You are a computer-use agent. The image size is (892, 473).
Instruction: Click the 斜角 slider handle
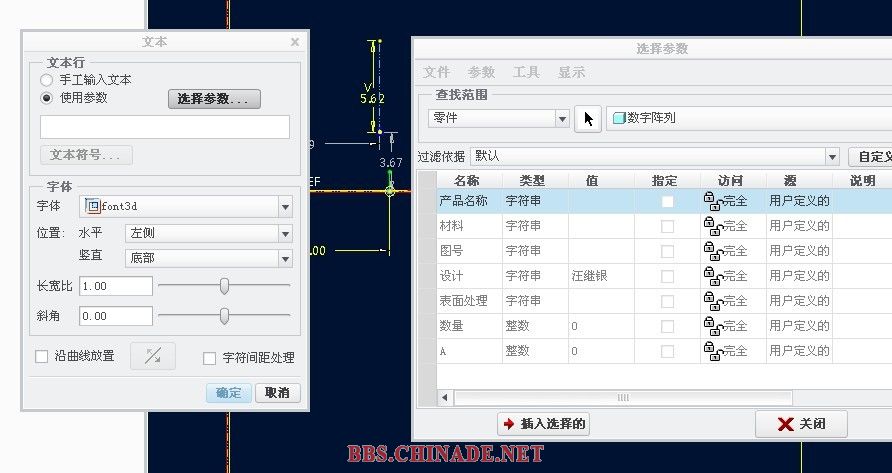coord(224,316)
